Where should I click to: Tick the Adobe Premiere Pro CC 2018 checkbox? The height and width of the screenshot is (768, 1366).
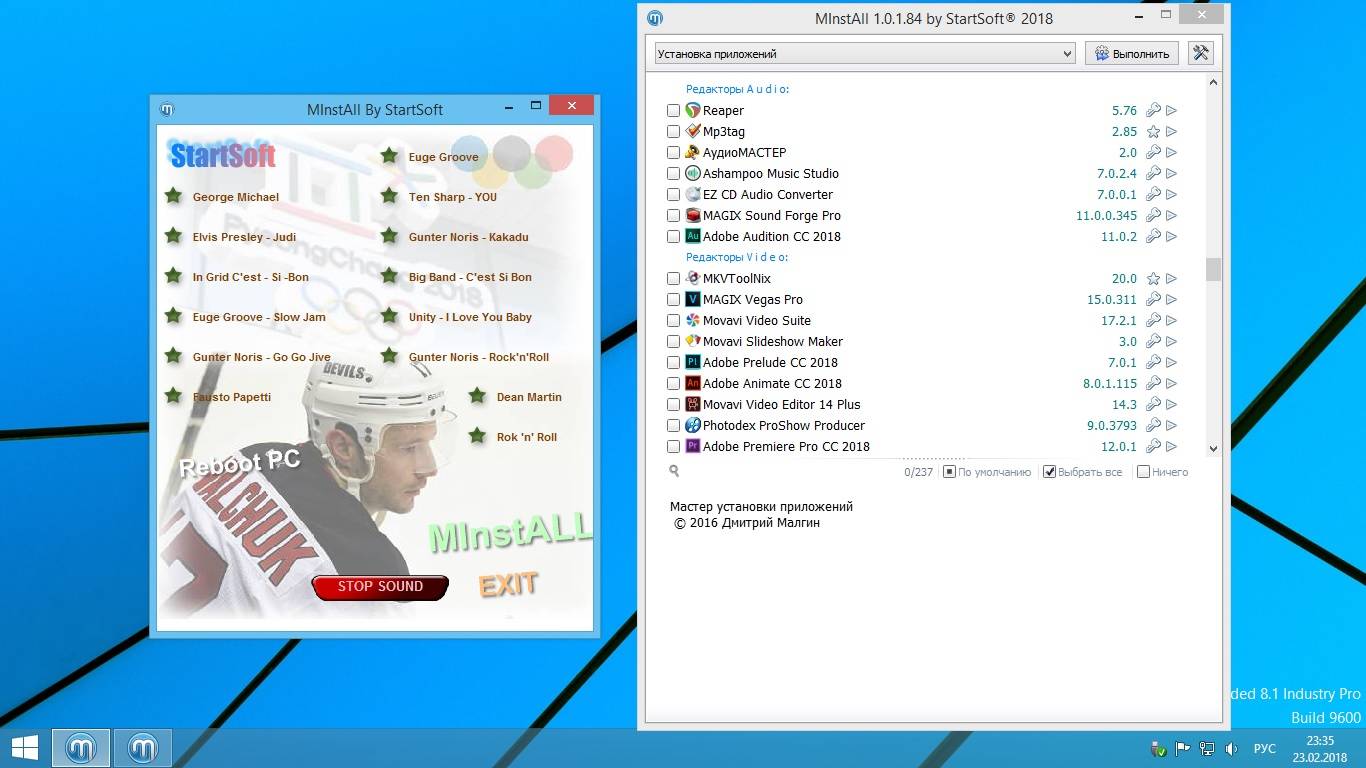click(x=673, y=447)
